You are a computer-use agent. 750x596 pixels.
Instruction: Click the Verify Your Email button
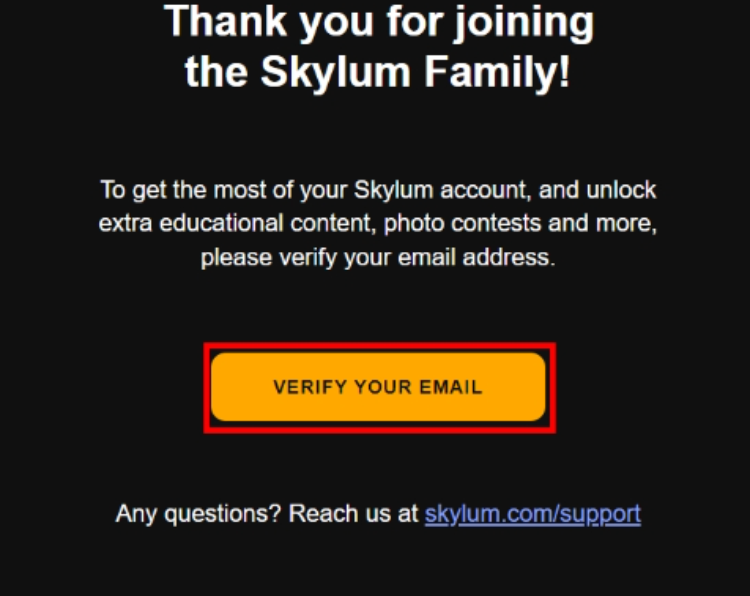[378, 387]
